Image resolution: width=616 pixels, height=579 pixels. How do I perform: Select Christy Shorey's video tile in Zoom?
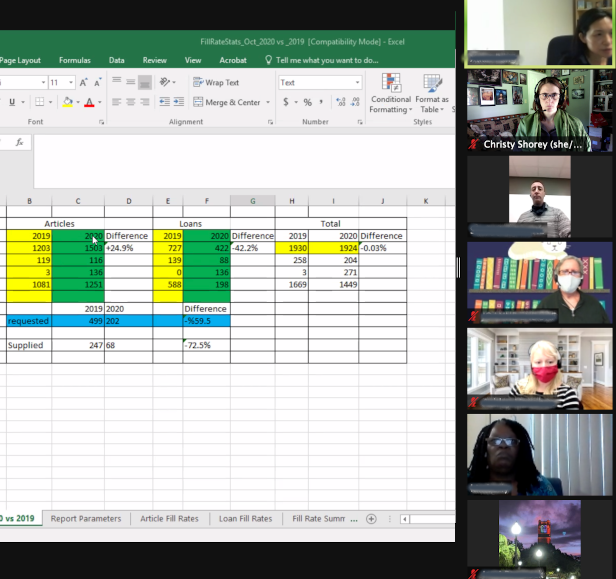click(x=539, y=110)
